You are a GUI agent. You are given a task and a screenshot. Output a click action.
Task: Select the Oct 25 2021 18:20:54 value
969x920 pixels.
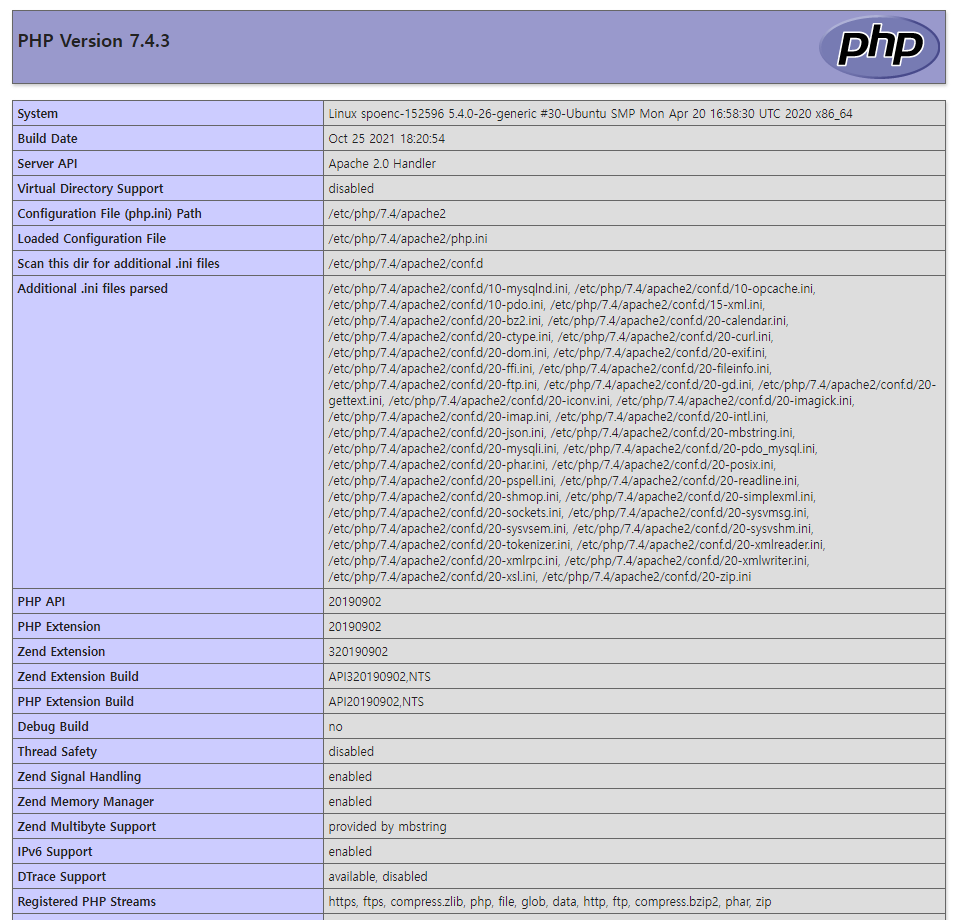(x=386, y=138)
